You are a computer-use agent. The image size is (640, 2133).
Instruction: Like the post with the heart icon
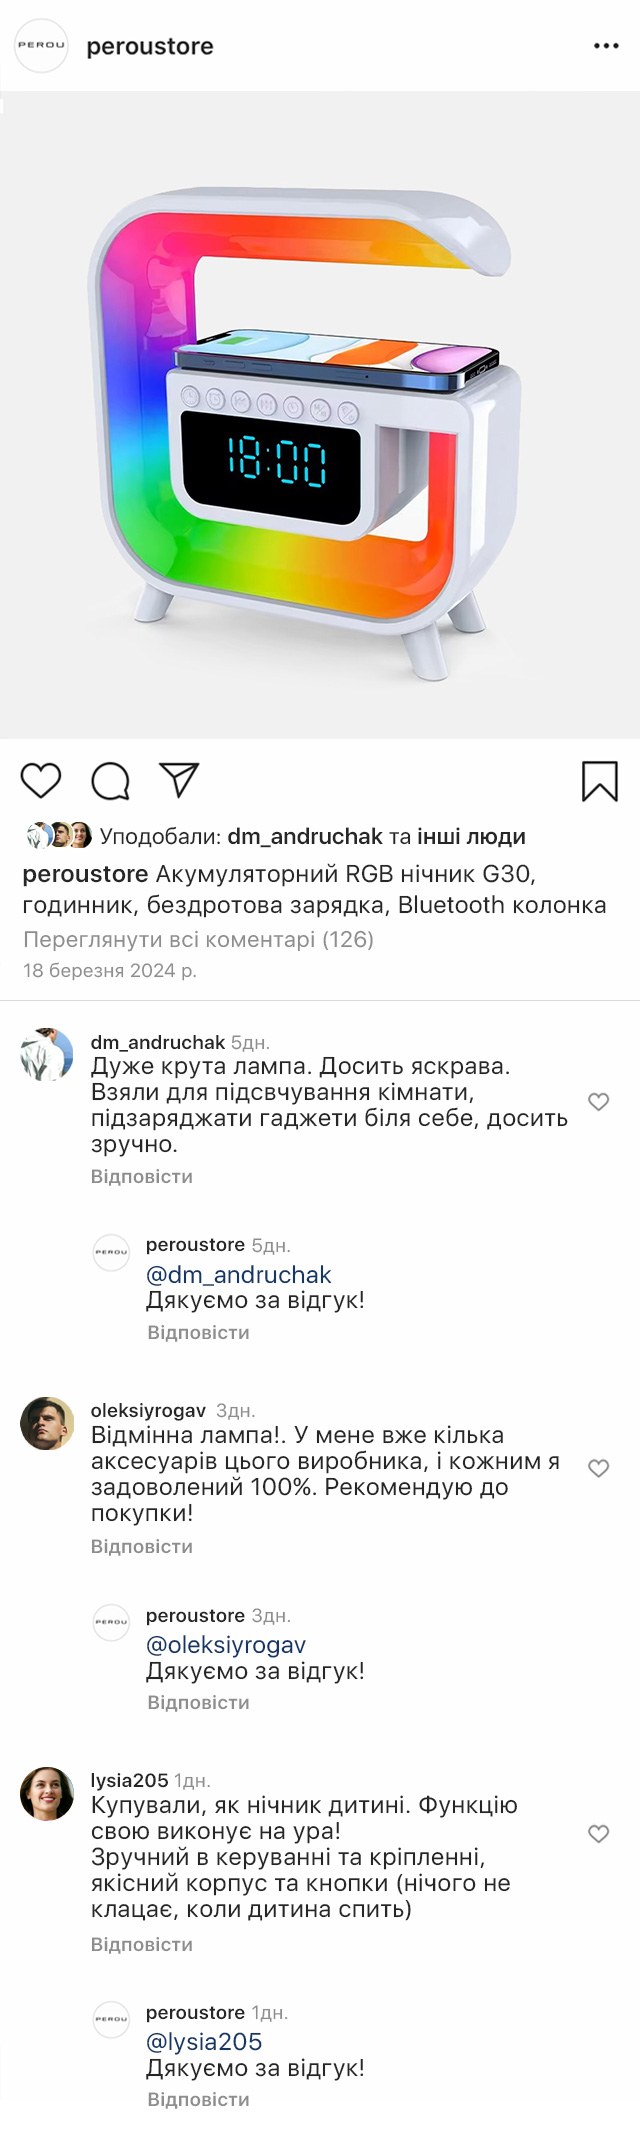coord(41,780)
